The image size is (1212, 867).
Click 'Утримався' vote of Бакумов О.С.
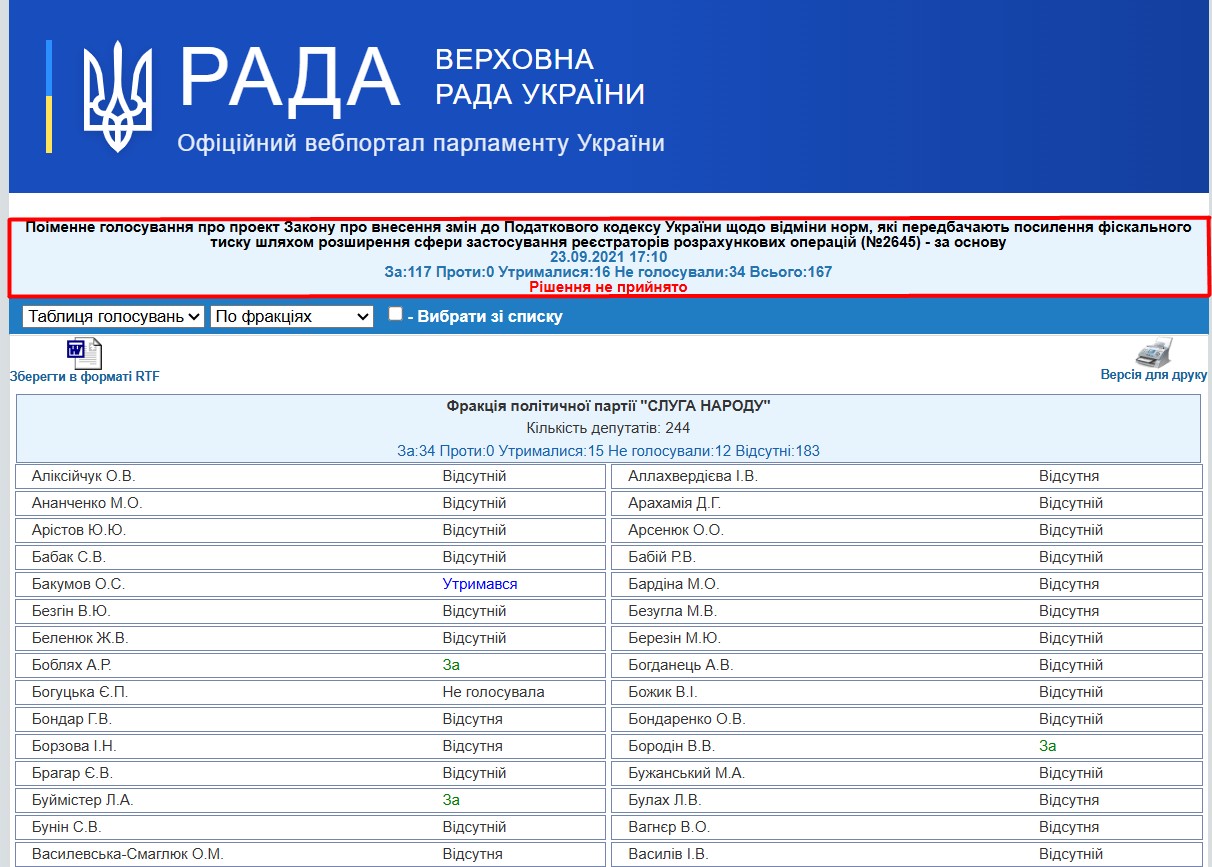[480, 584]
